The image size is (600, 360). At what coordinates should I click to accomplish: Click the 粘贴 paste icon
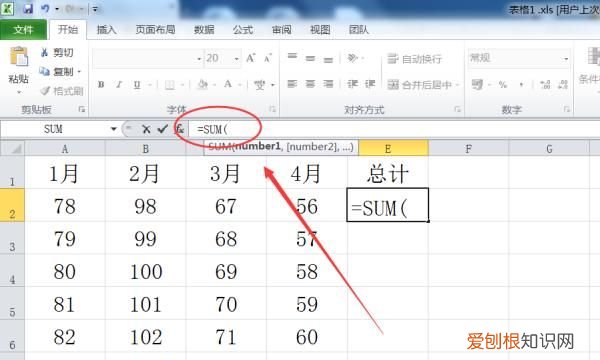tap(19, 56)
